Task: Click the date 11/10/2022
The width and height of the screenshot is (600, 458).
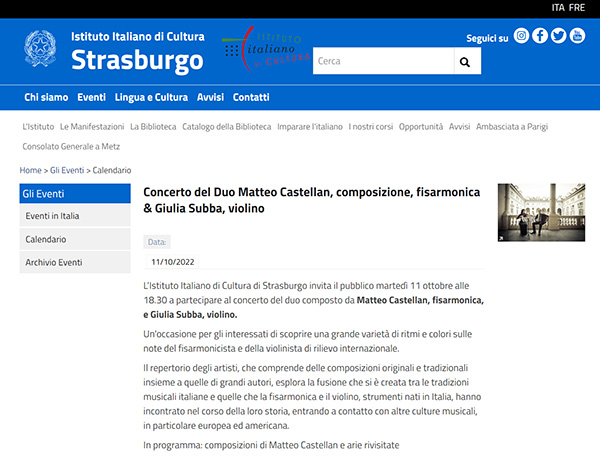Action: pyautogui.click(x=173, y=262)
